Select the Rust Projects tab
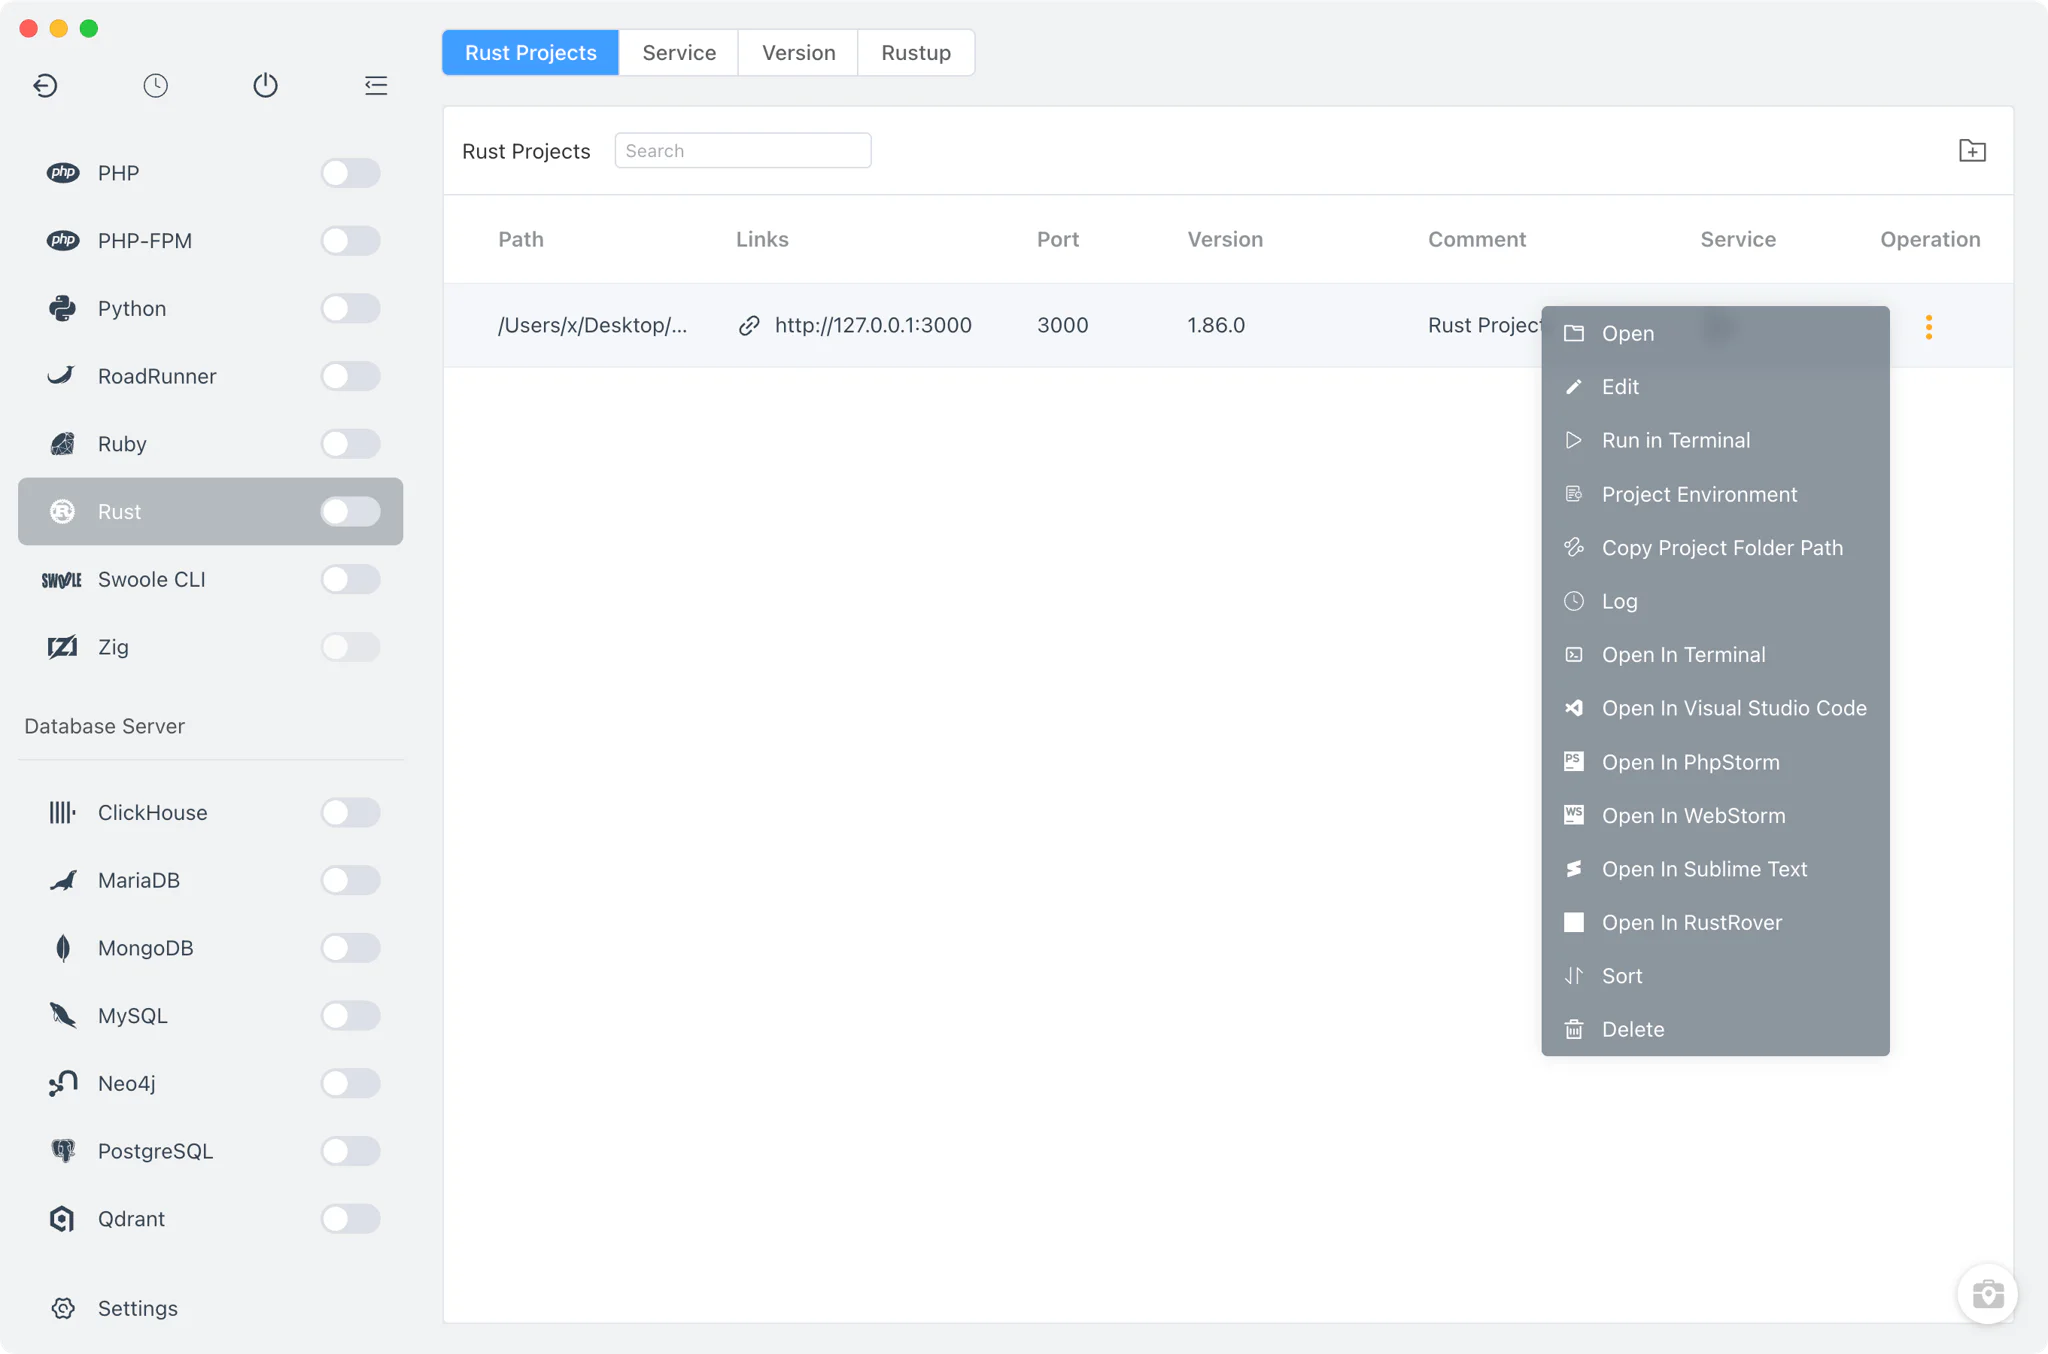 pyautogui.click(x=531, y=53)
